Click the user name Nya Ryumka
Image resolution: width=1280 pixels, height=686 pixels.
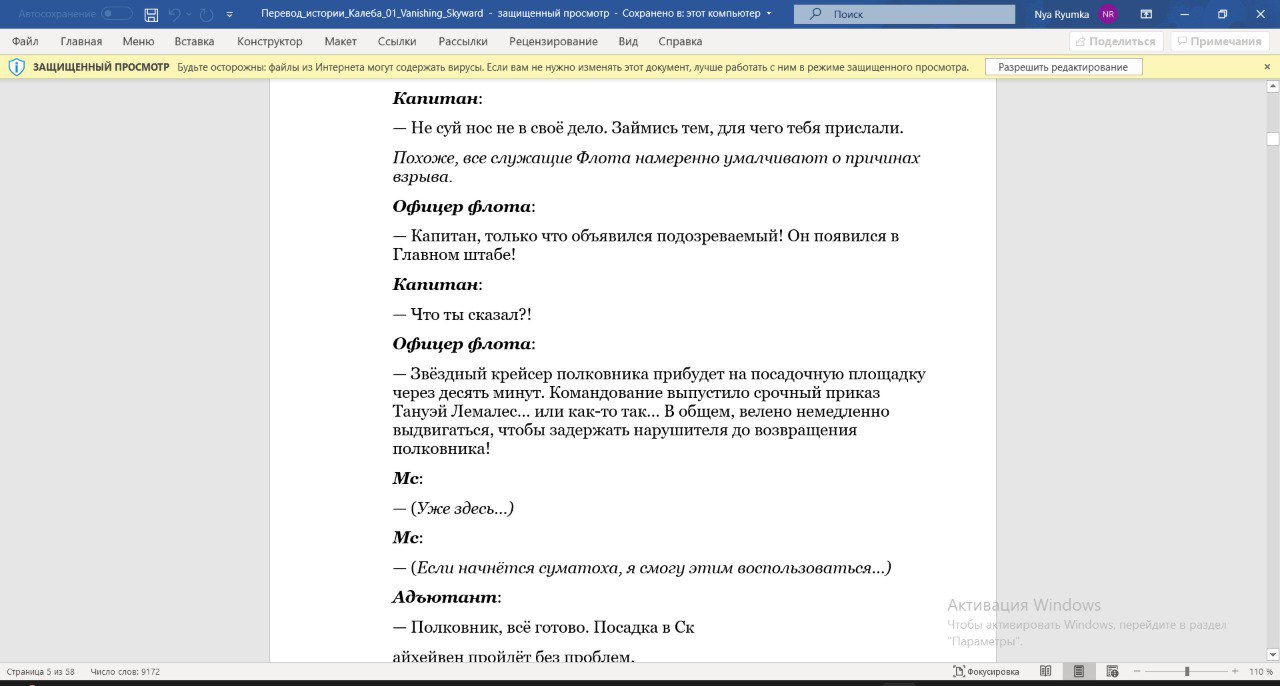(x=1062, y=14)
